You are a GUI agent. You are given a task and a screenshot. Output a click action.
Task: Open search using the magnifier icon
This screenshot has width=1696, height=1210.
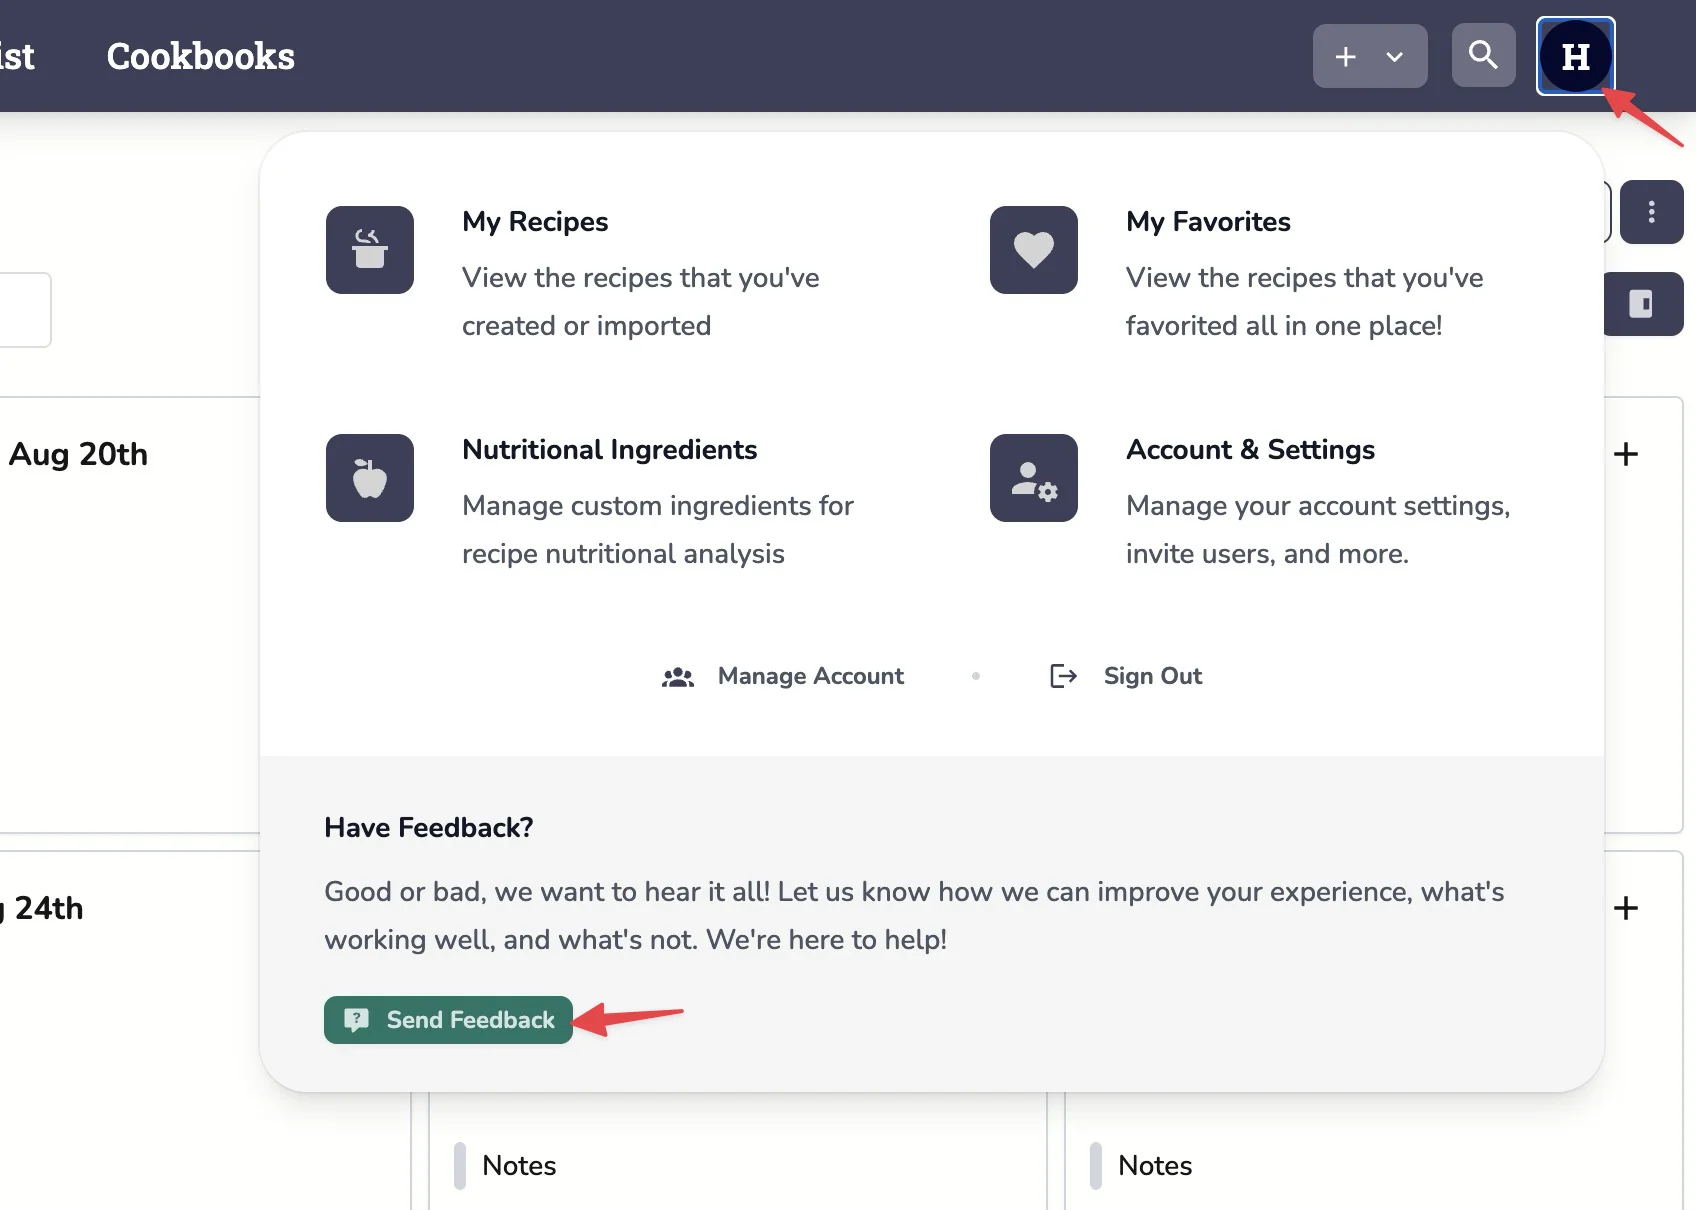(1483, 56)
